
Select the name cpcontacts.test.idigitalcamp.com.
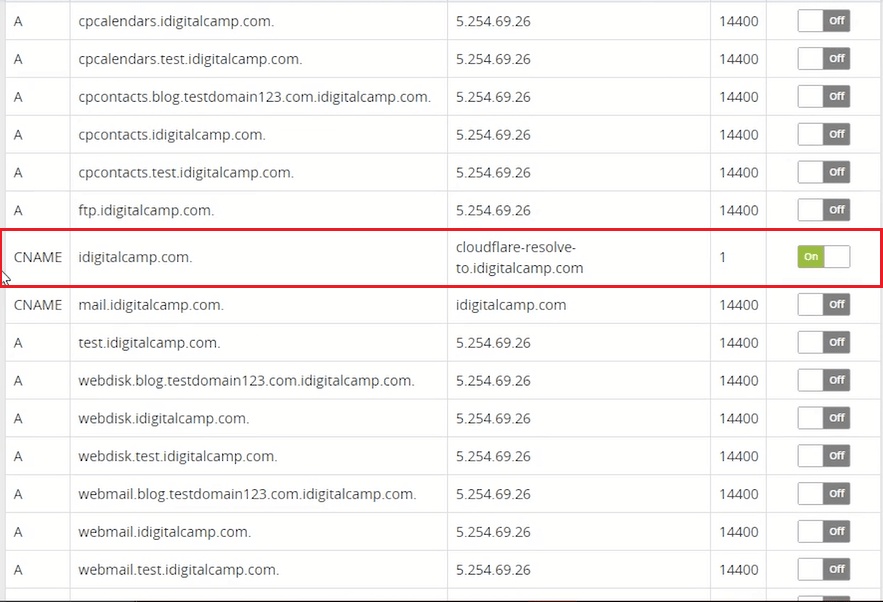pyautogui.click(x=186, y=172)
